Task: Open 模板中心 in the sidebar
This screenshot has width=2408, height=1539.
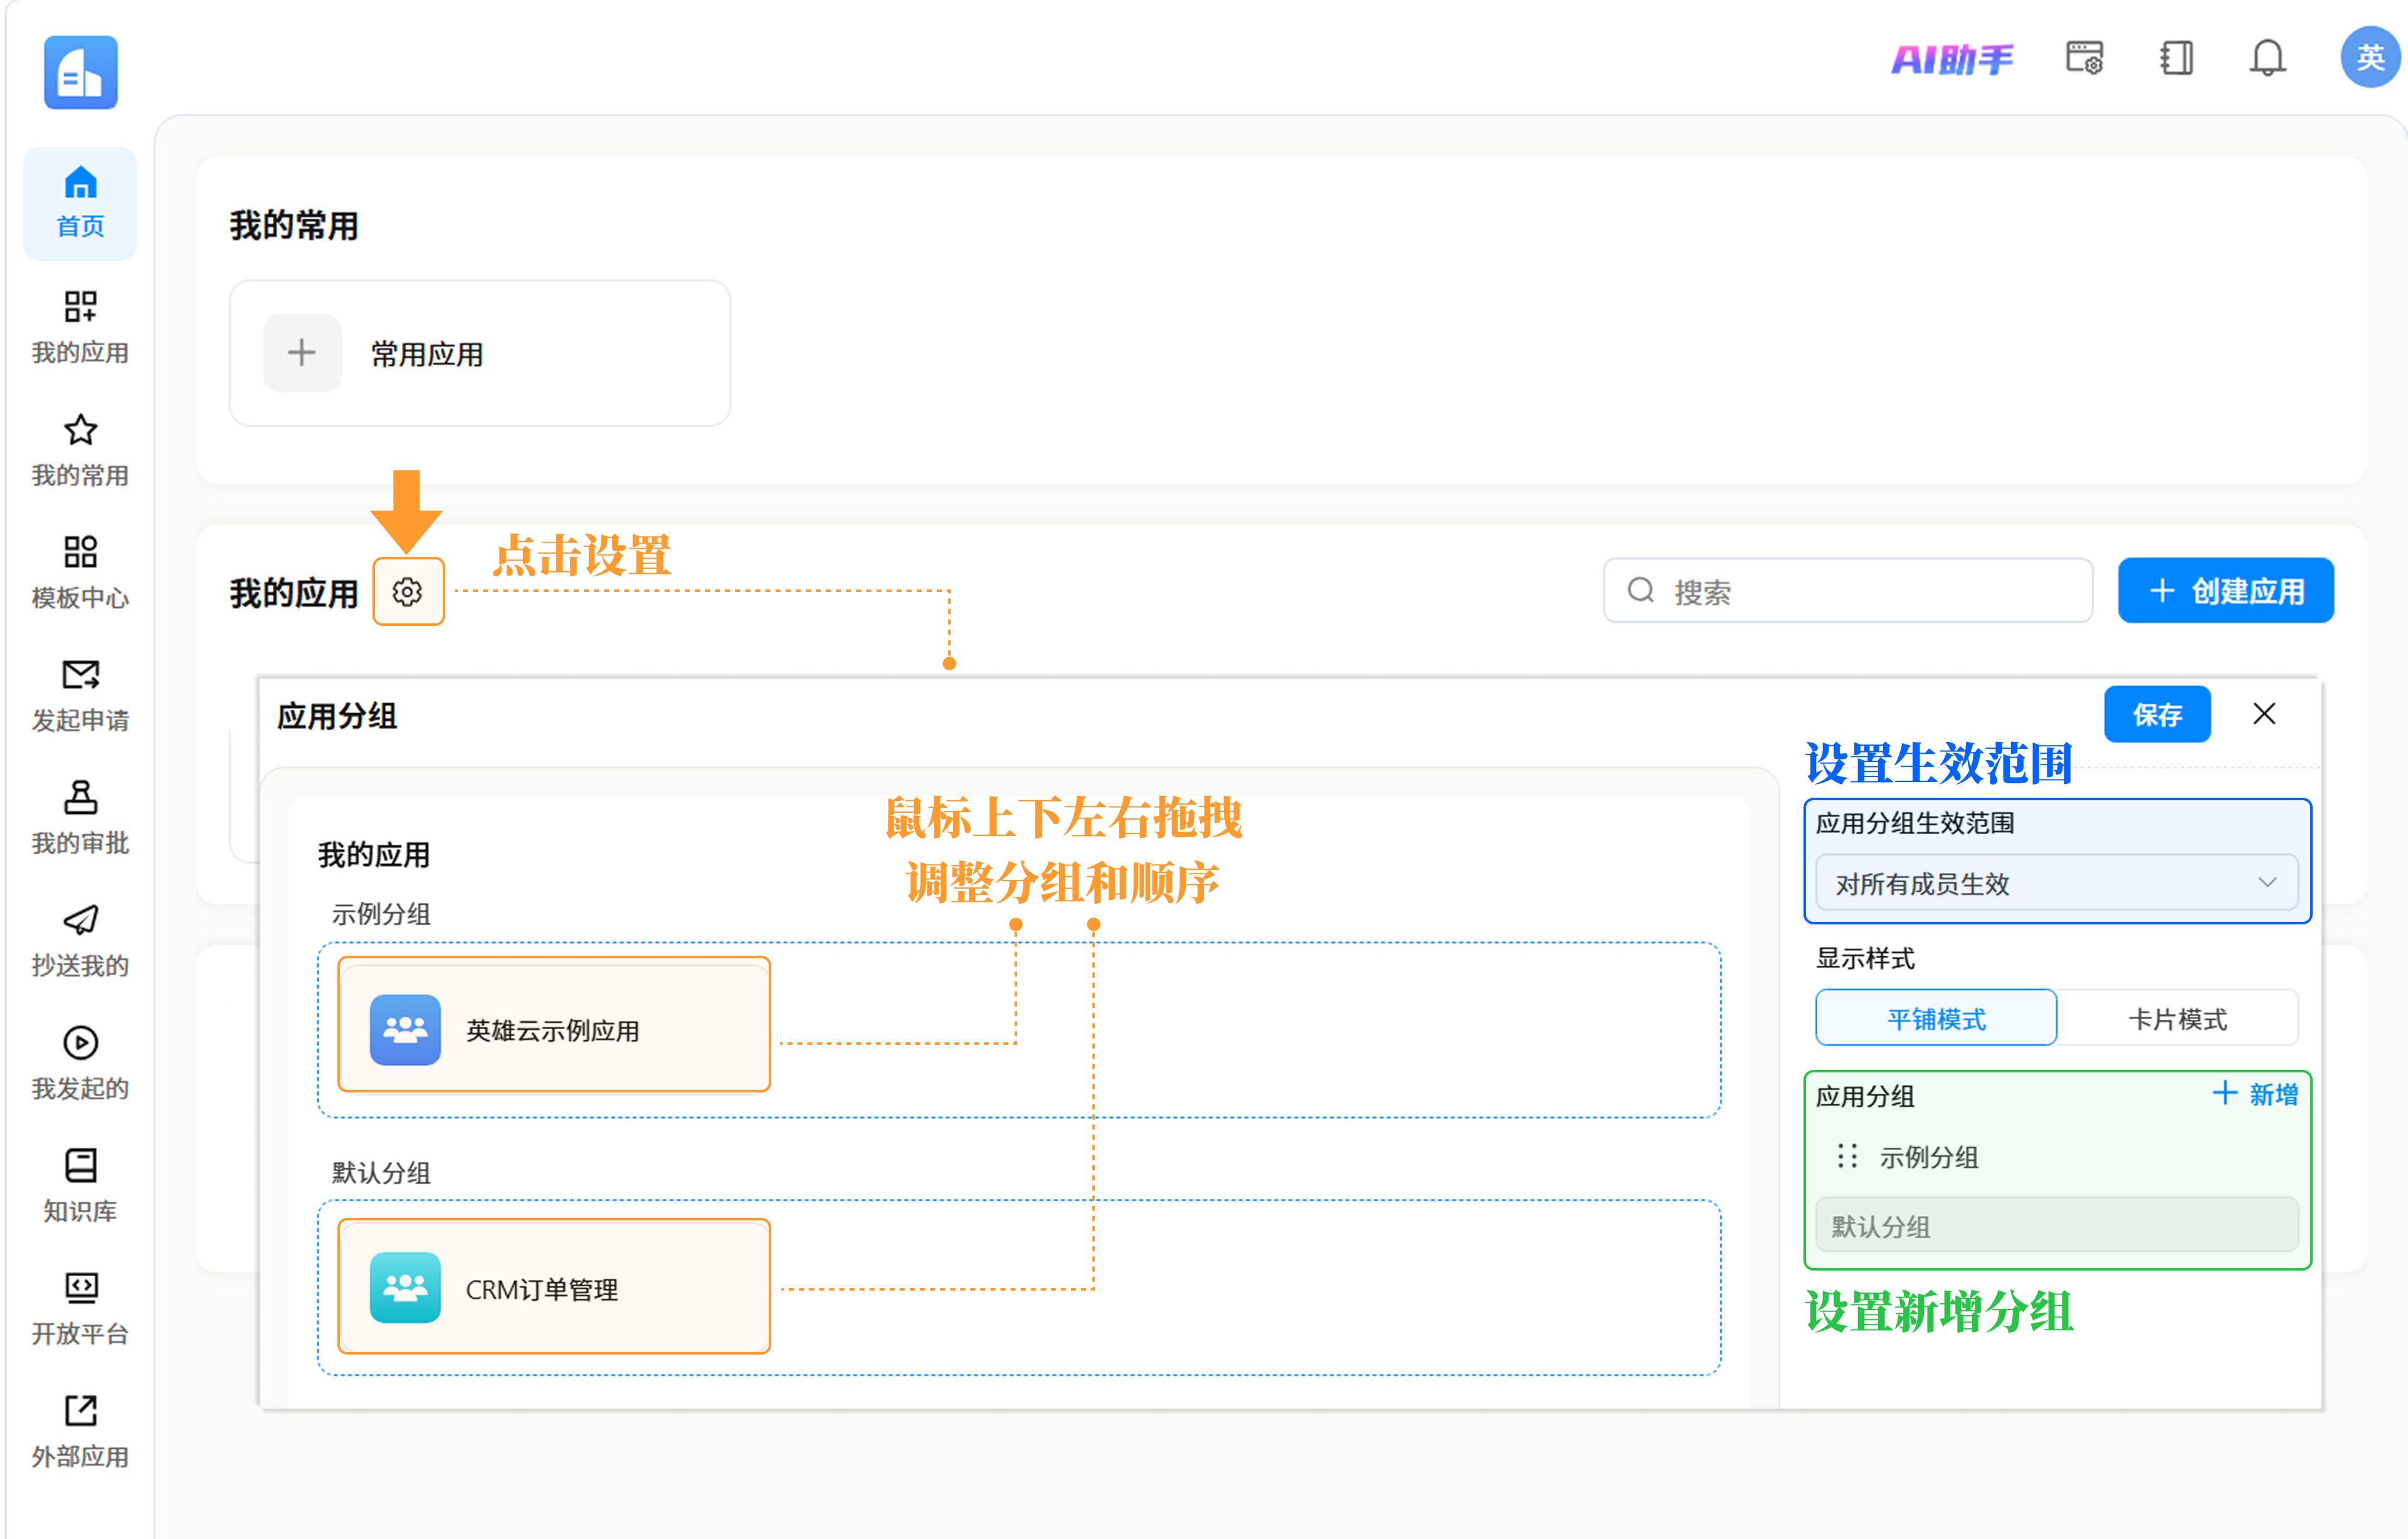Action: [80, 572]
